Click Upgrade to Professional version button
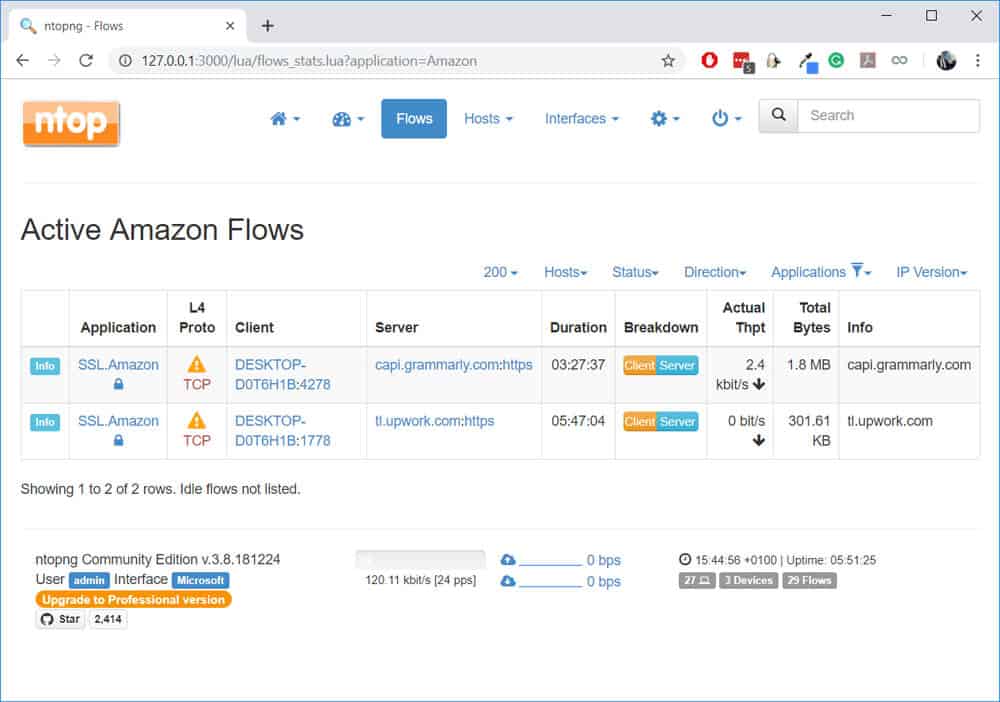This screenshot has width=1000, height=702. [133, 599]
